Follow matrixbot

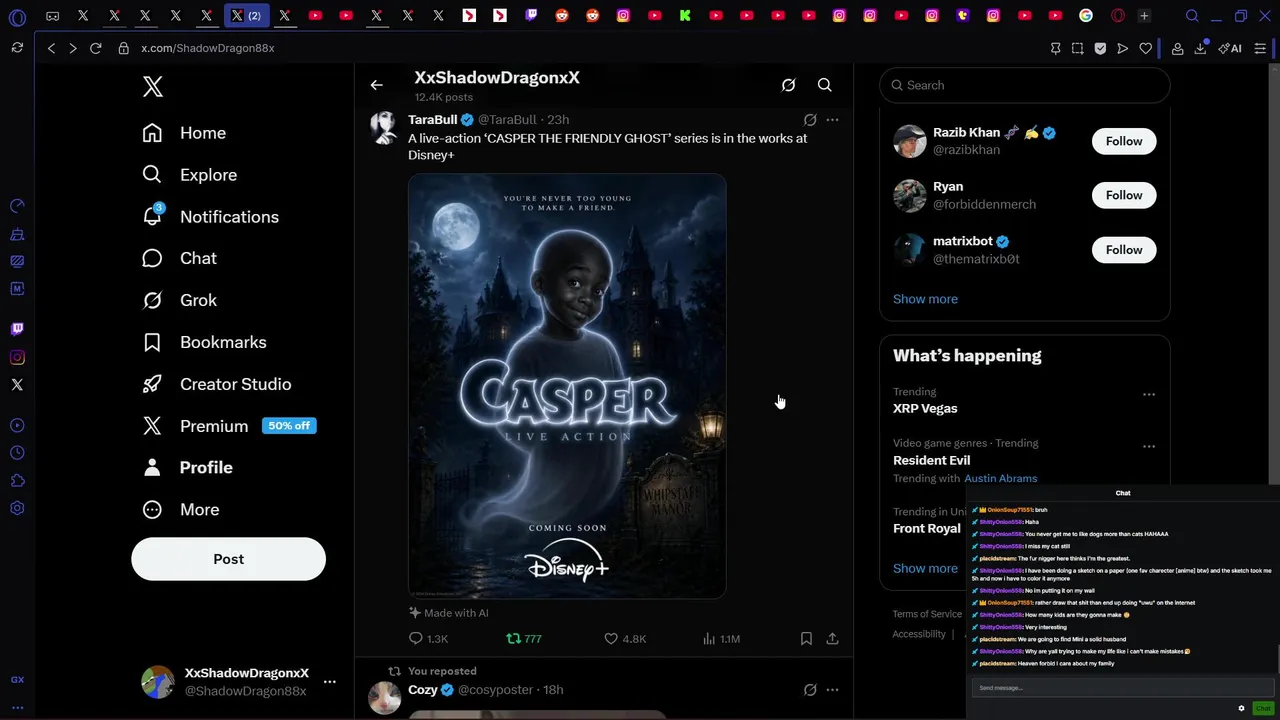pos(1124,250)
